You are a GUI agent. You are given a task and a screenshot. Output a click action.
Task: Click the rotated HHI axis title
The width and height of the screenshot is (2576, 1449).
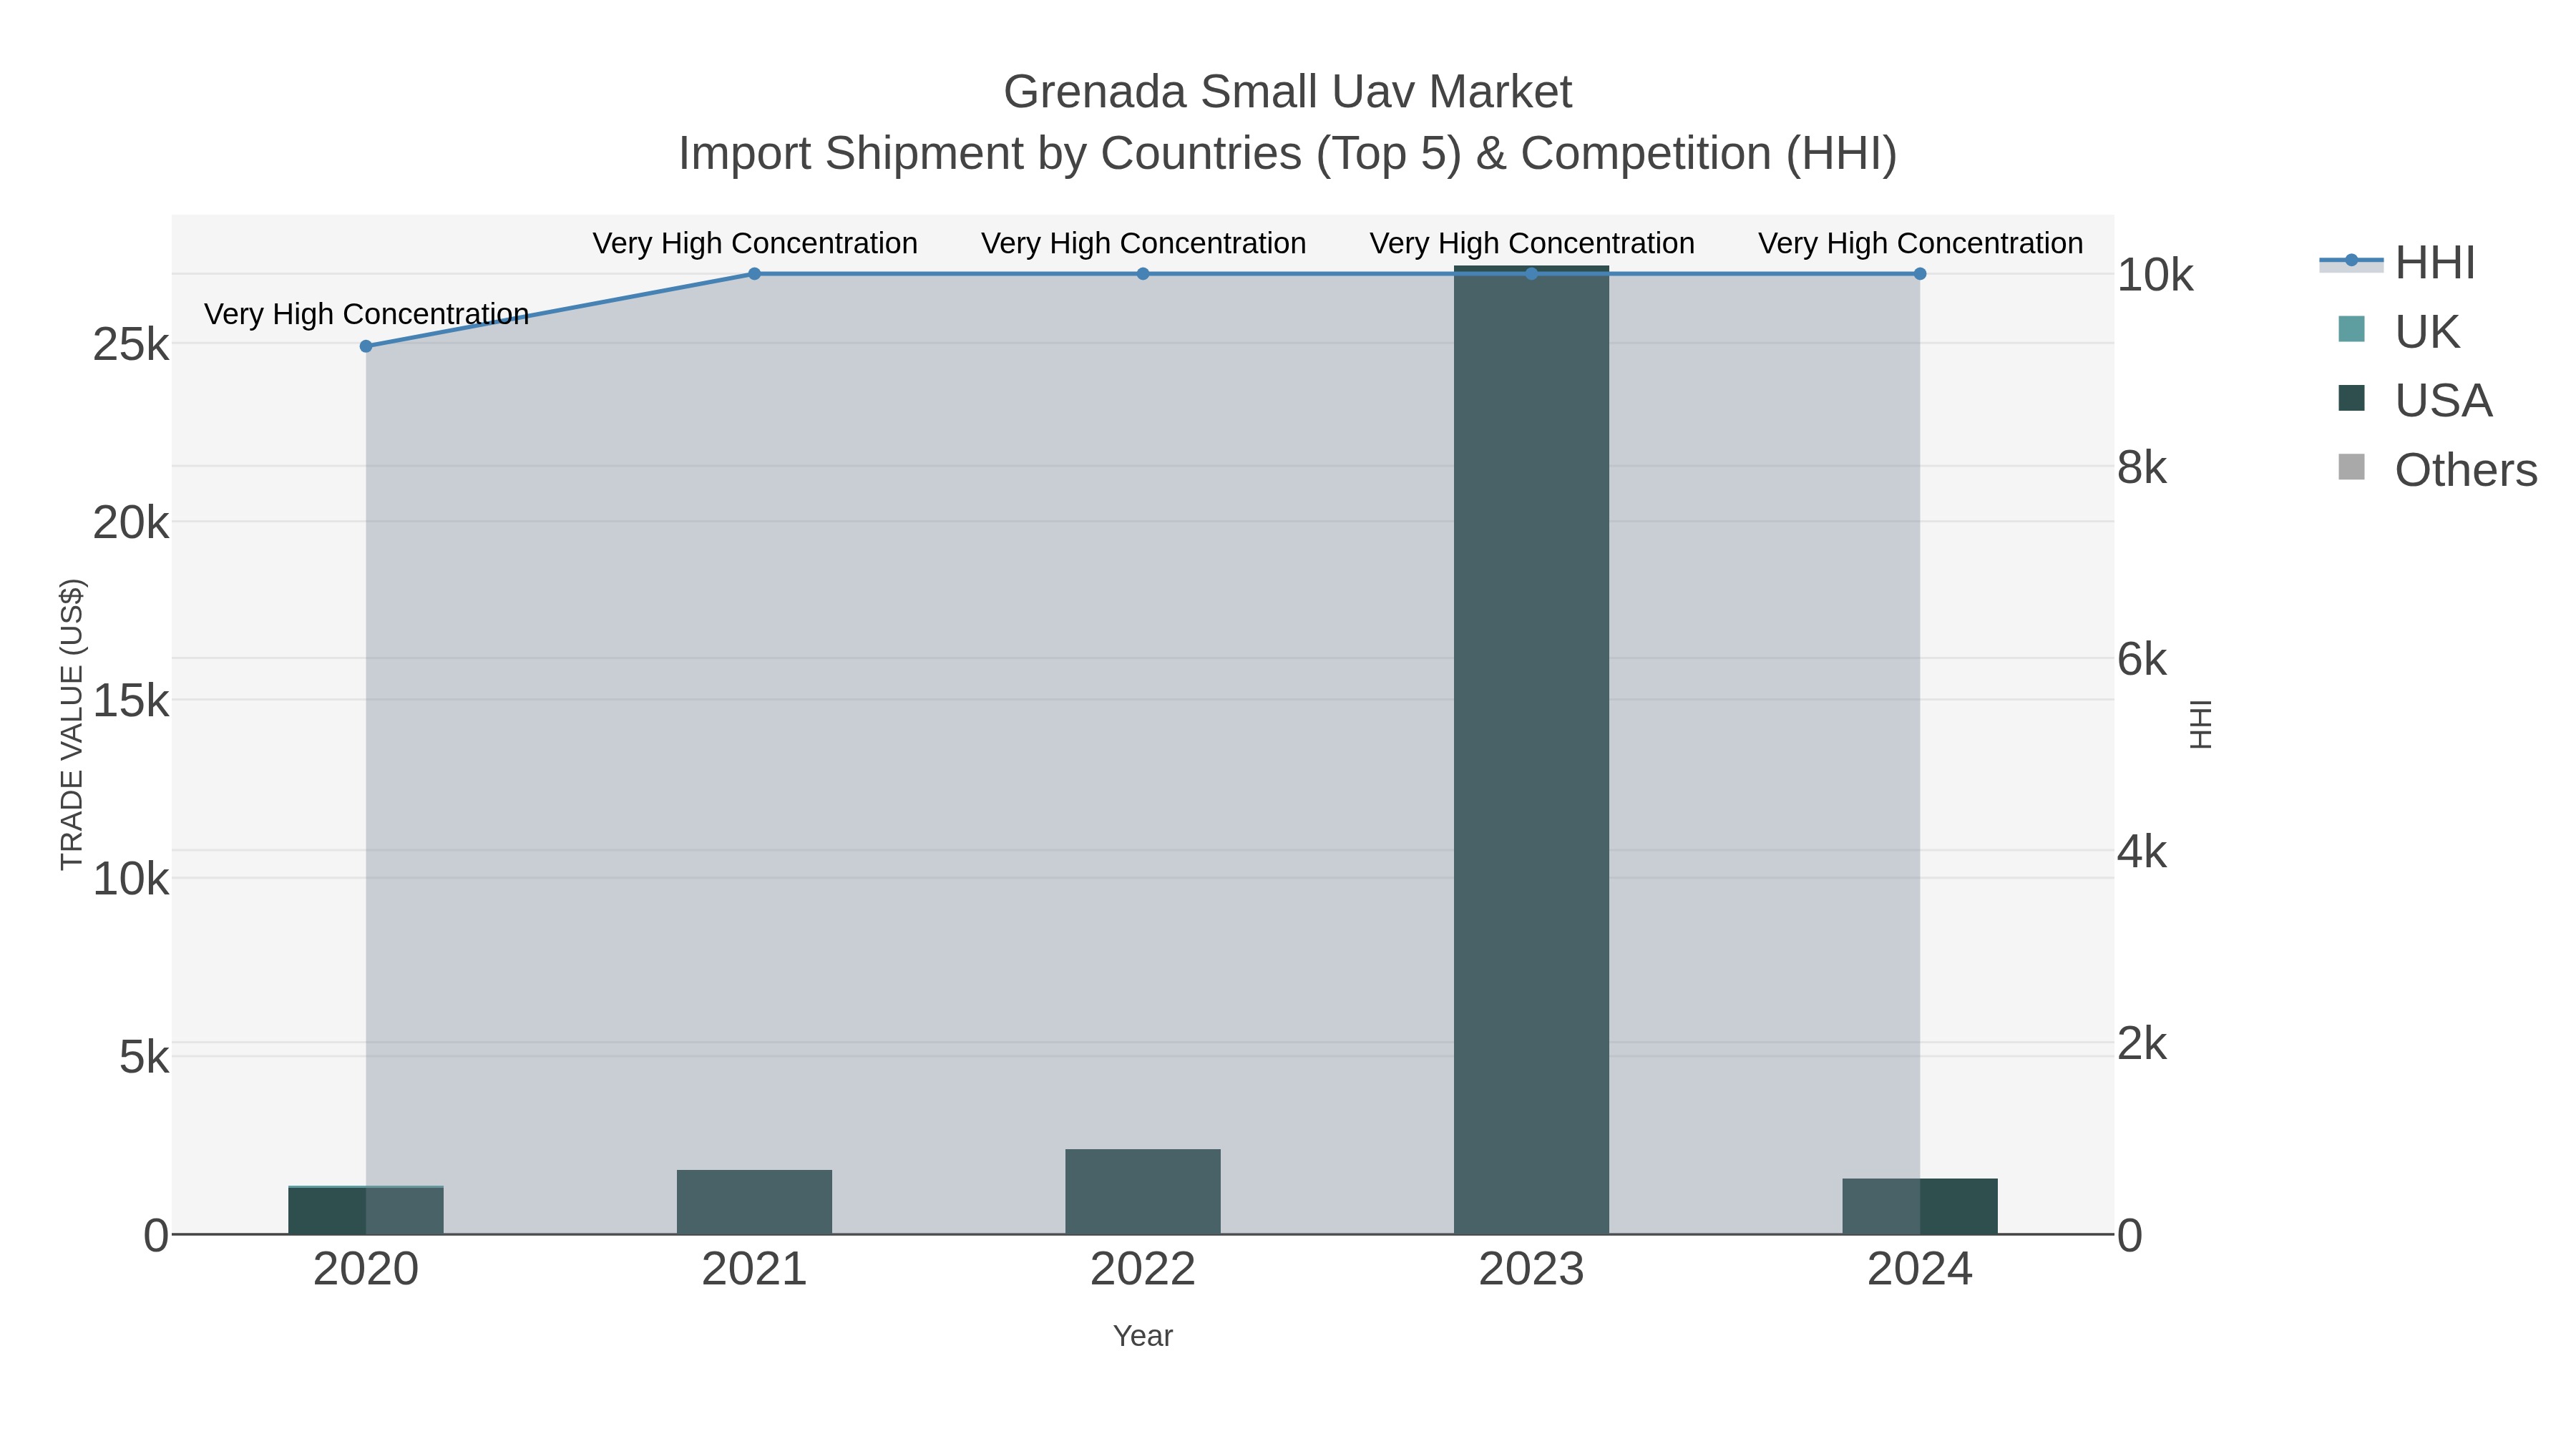[2201, 724]
